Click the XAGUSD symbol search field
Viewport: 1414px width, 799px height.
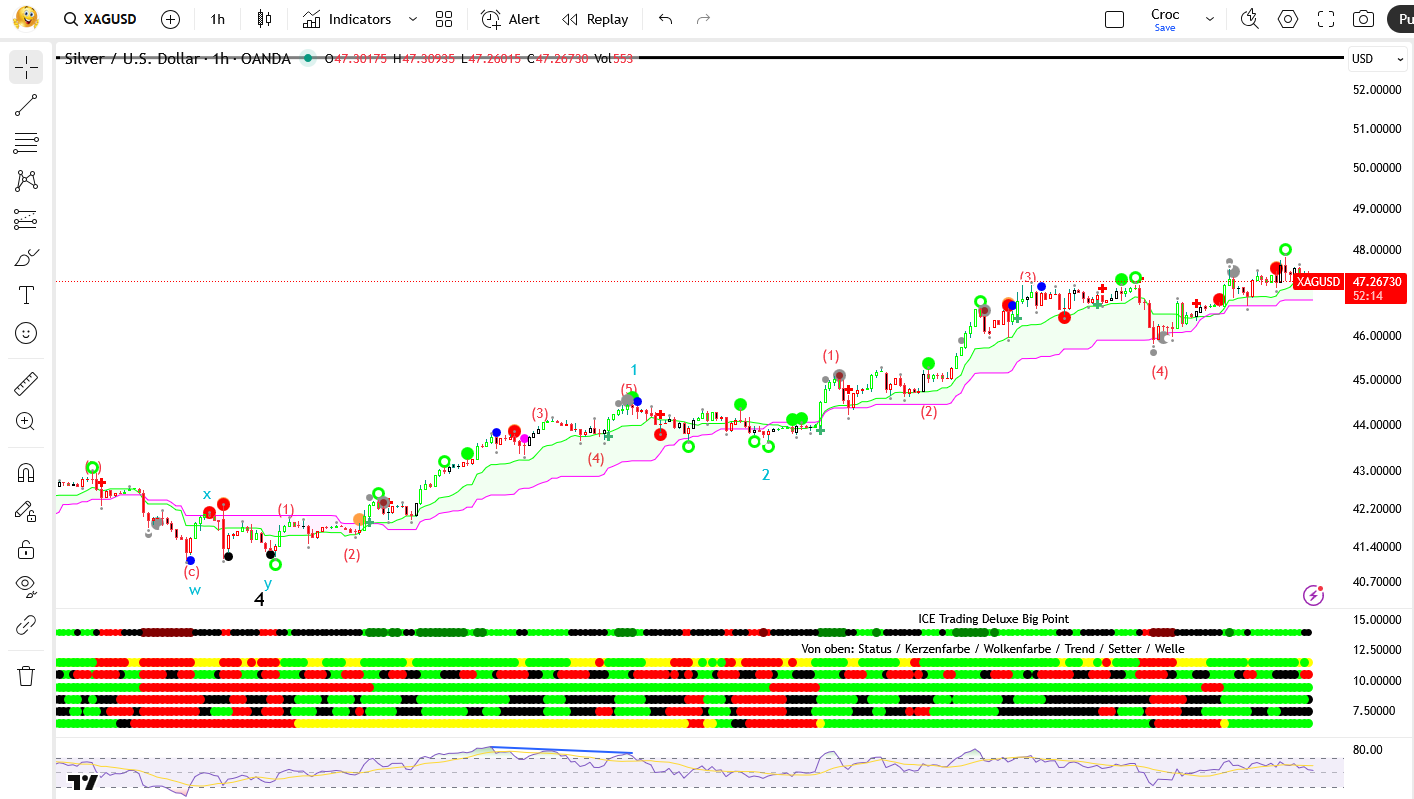click(100, 19)
